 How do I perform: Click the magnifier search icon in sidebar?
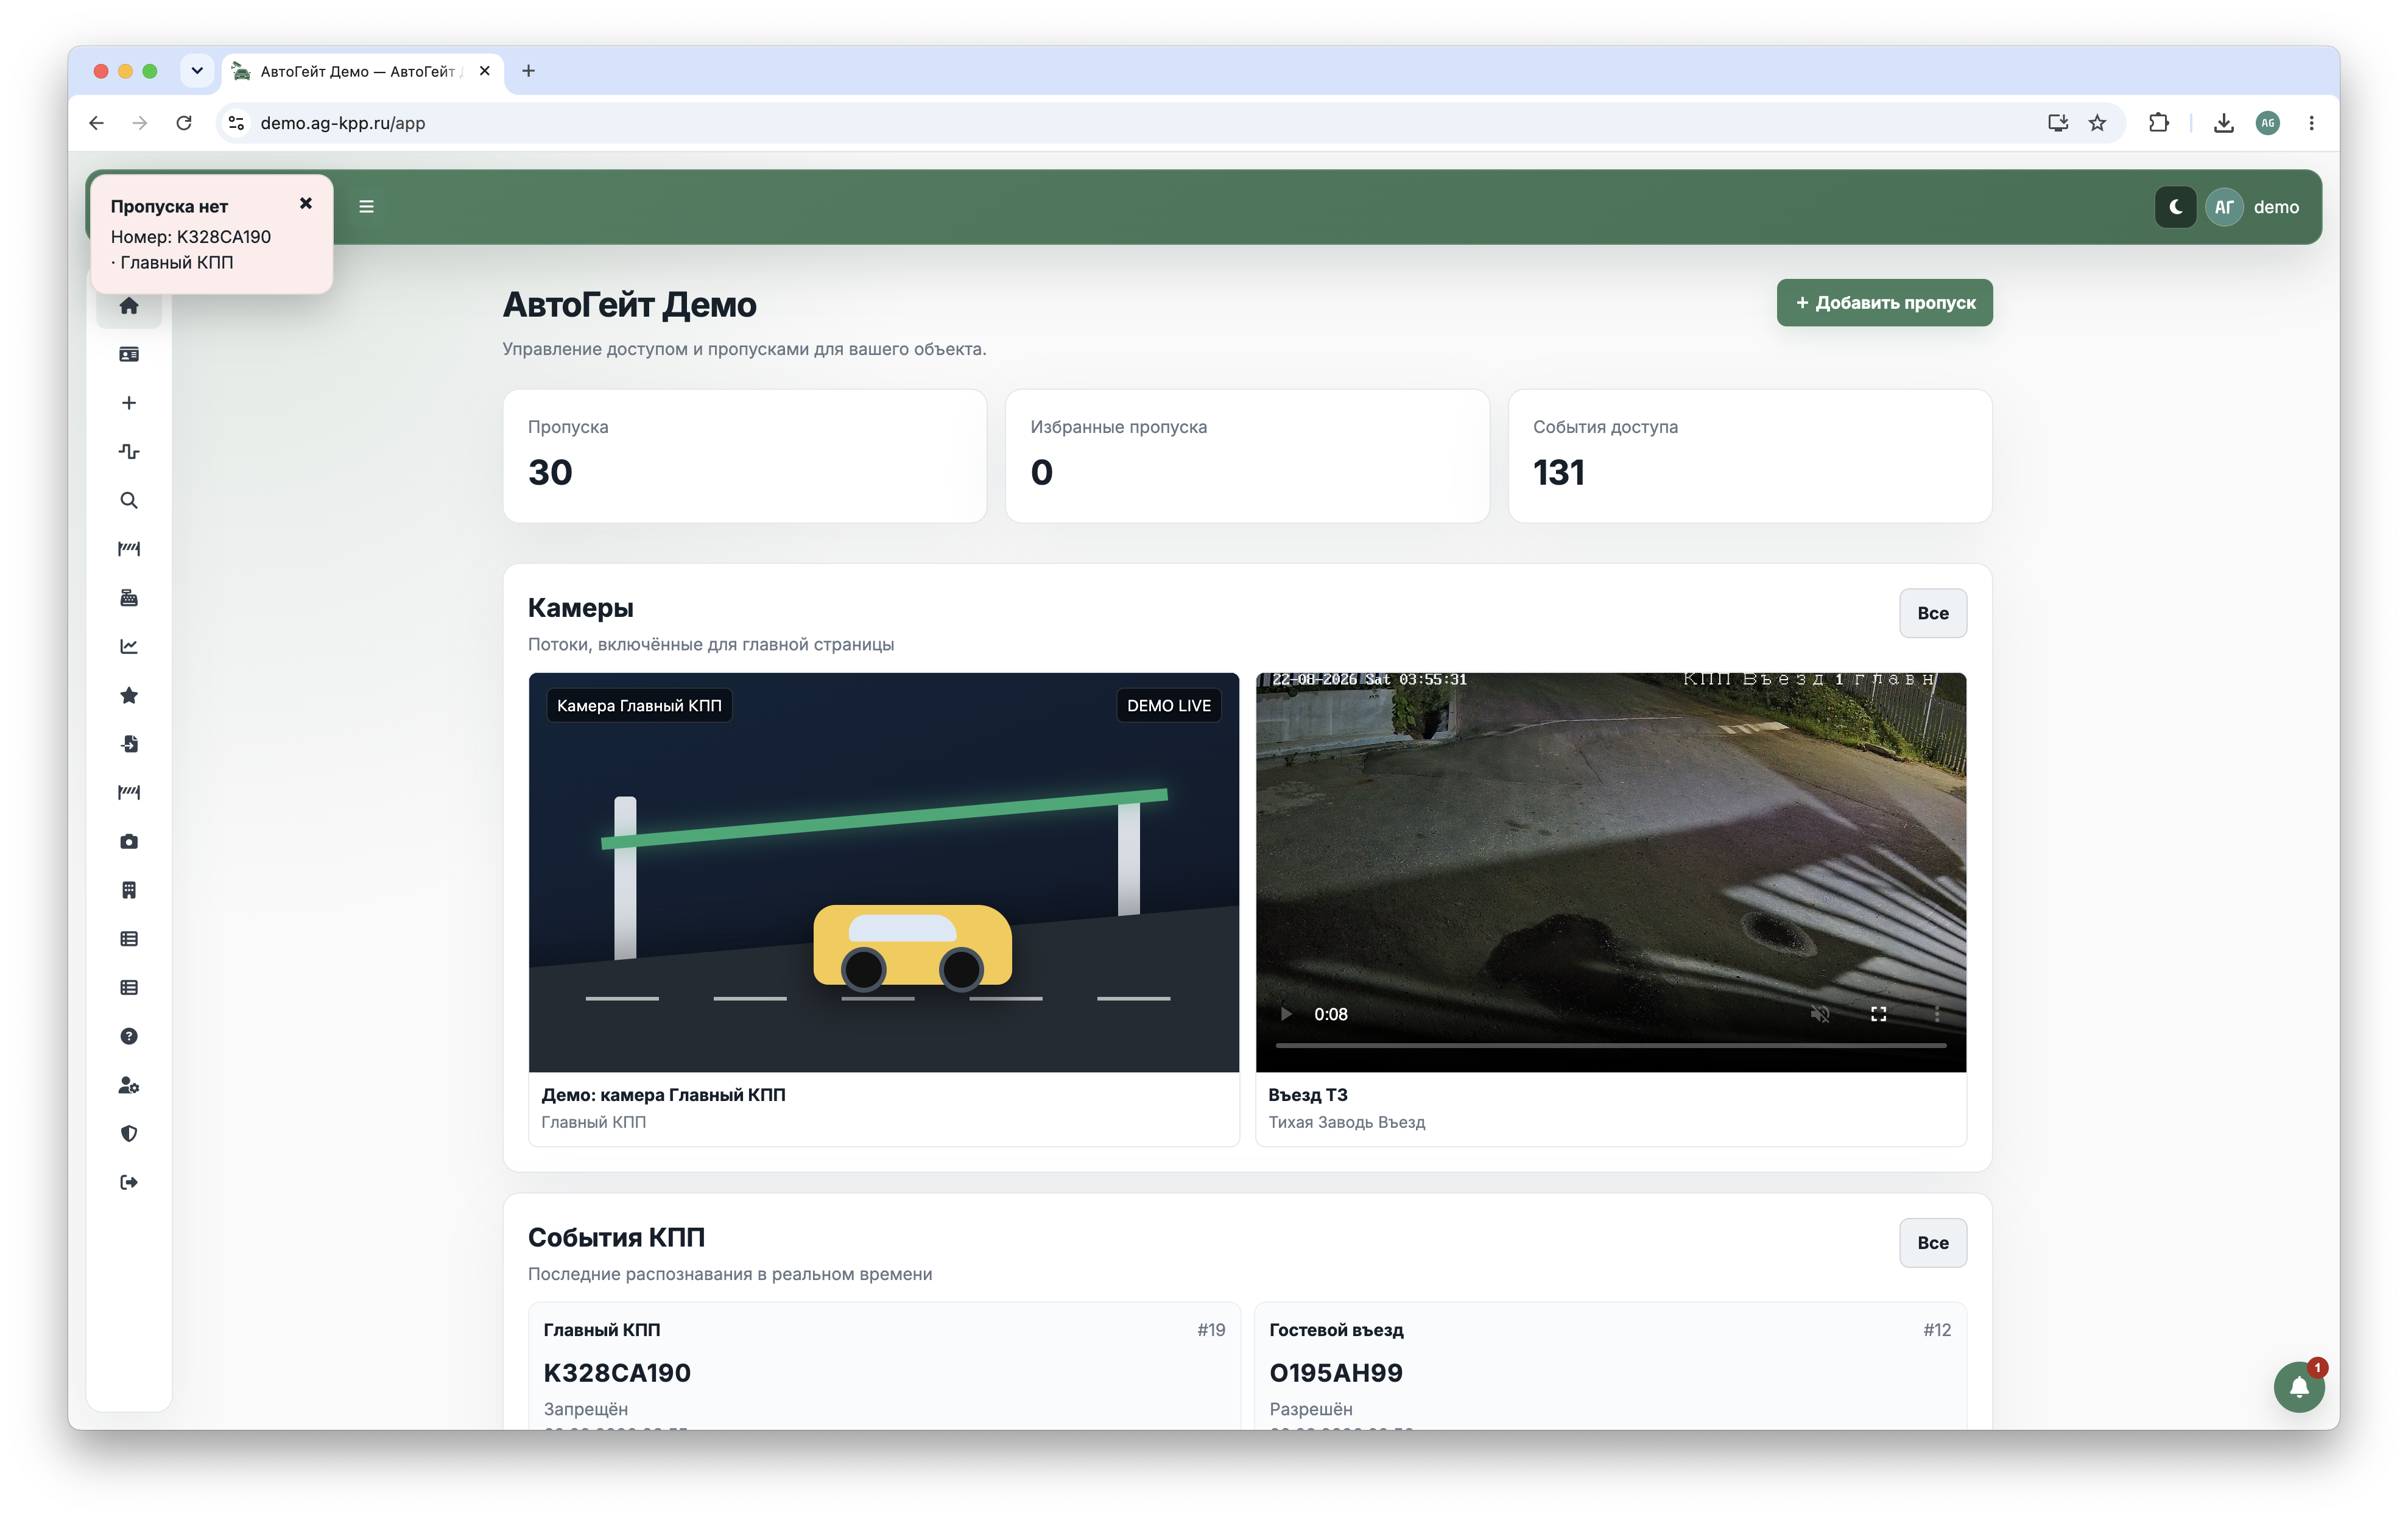coord(129,500)
